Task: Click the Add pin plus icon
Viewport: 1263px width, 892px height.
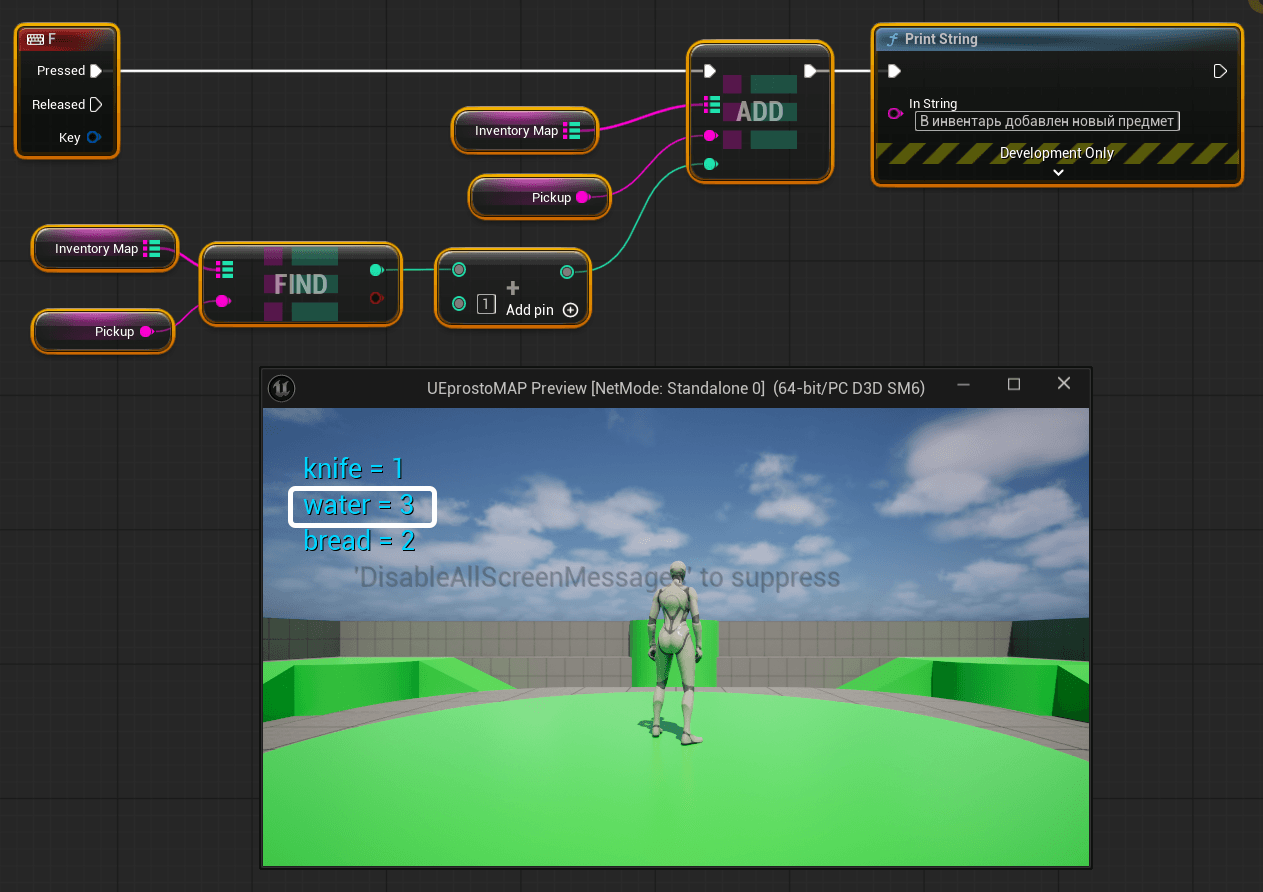Action: tap(570, 310)
